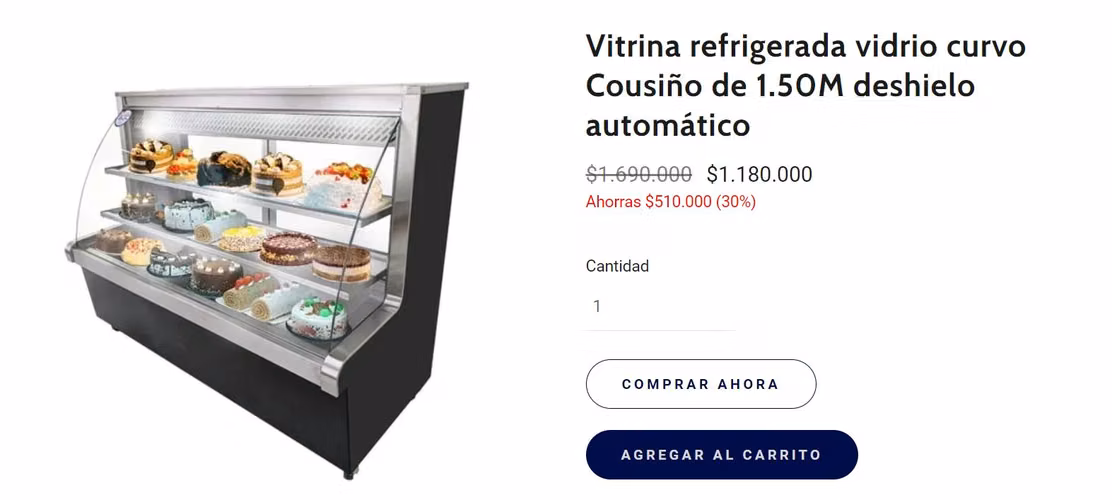Click the dark chocolate cake on top shelf
Screen dimensions: 1112x500
[x=223, y=170]
